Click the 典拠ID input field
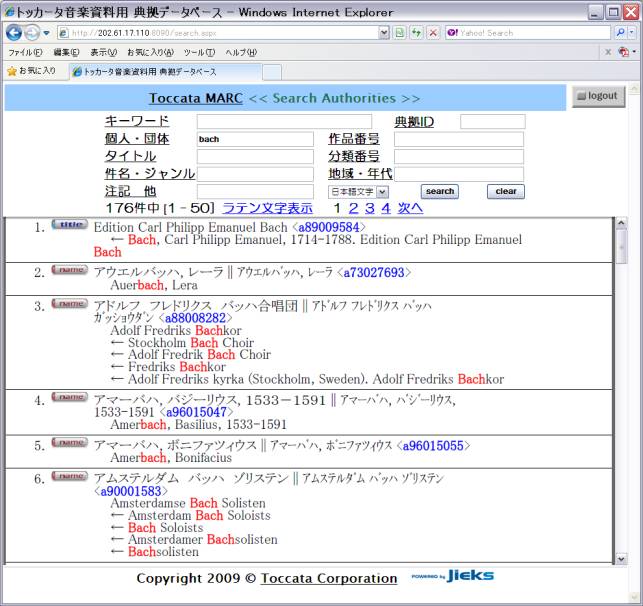The image size is (643, 606). [x=493, y=122]
